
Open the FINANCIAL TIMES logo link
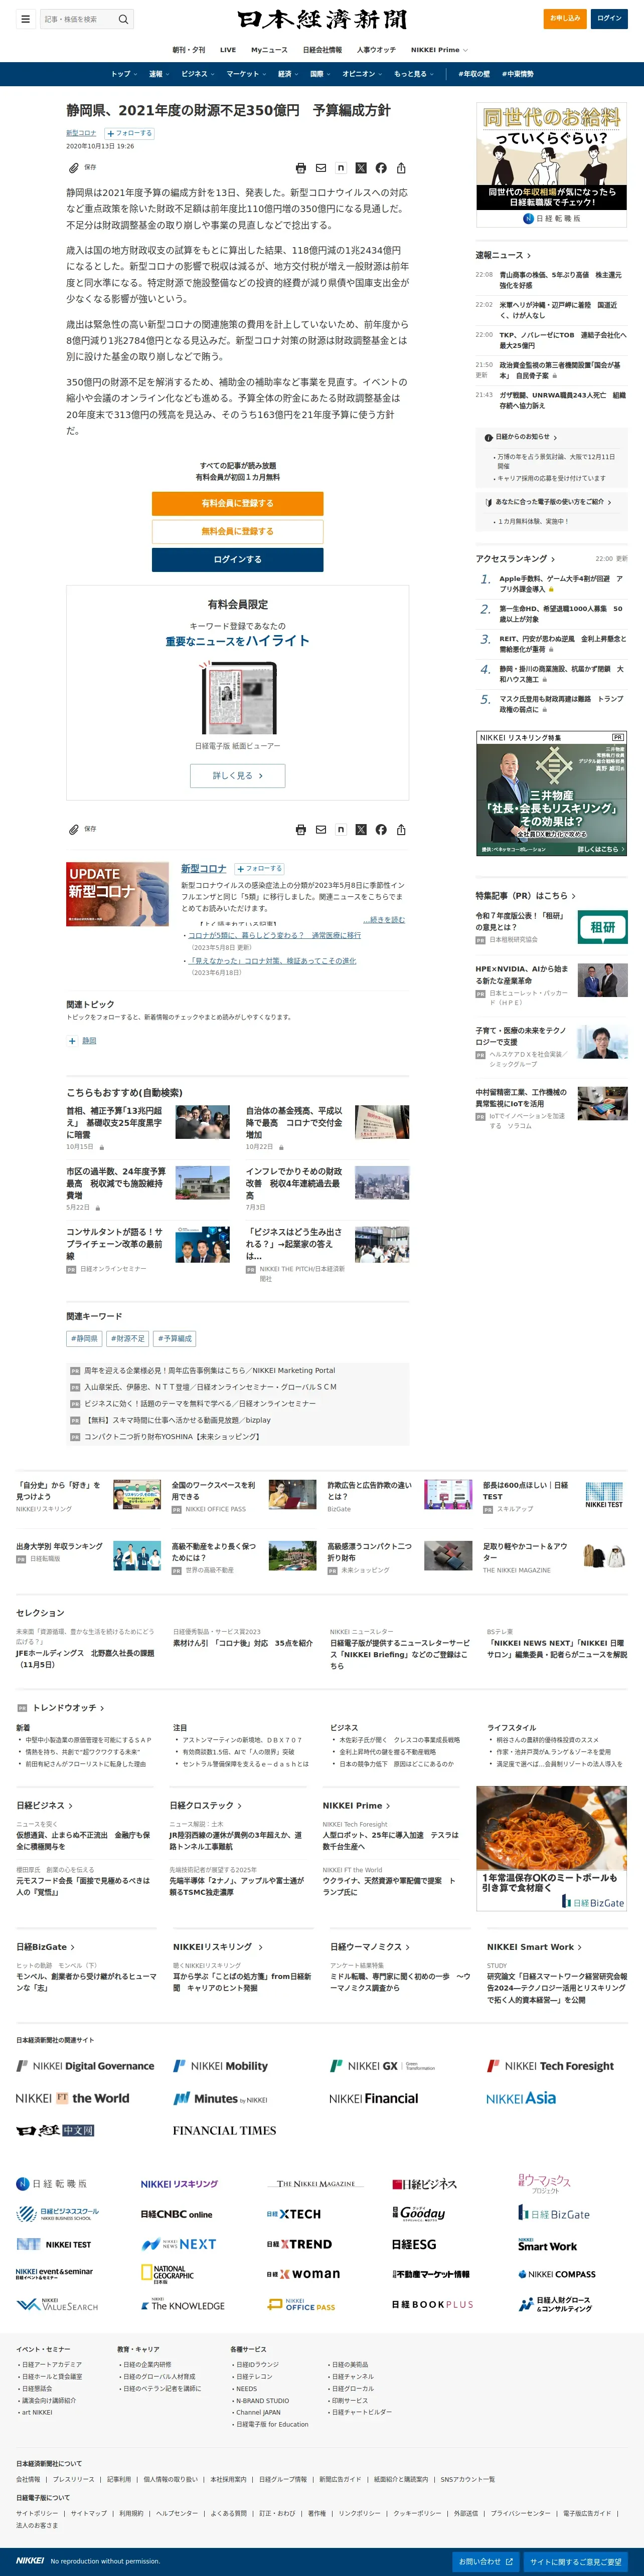coord(224,2131)
